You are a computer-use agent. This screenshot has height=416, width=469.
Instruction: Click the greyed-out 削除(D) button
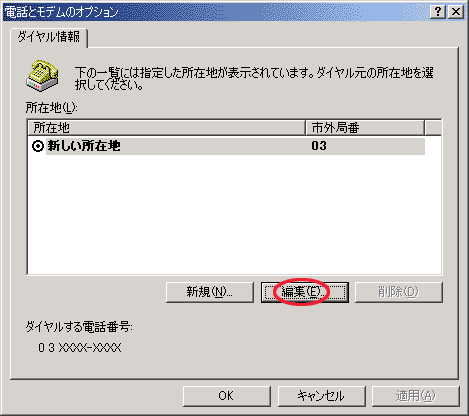[x=399, y=292]
